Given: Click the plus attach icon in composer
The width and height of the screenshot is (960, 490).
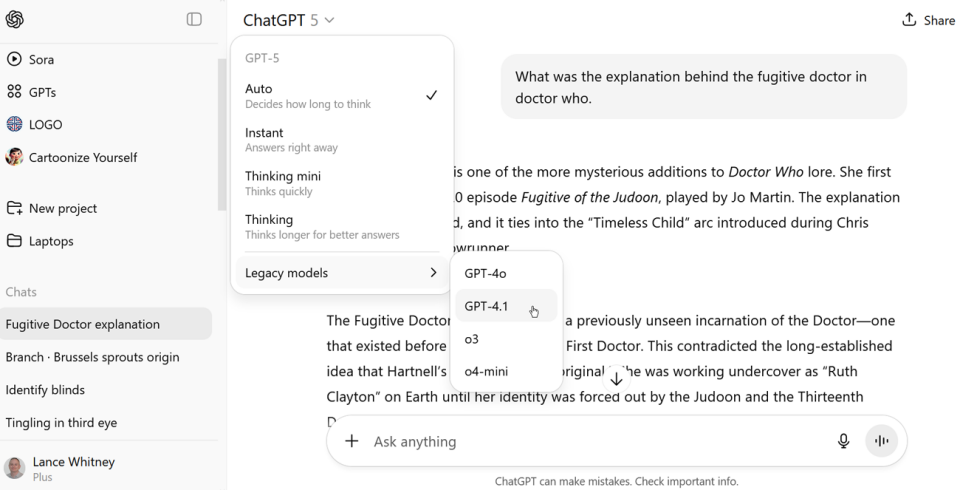Looking at the screenshot, I should click(x=351, y=441).
